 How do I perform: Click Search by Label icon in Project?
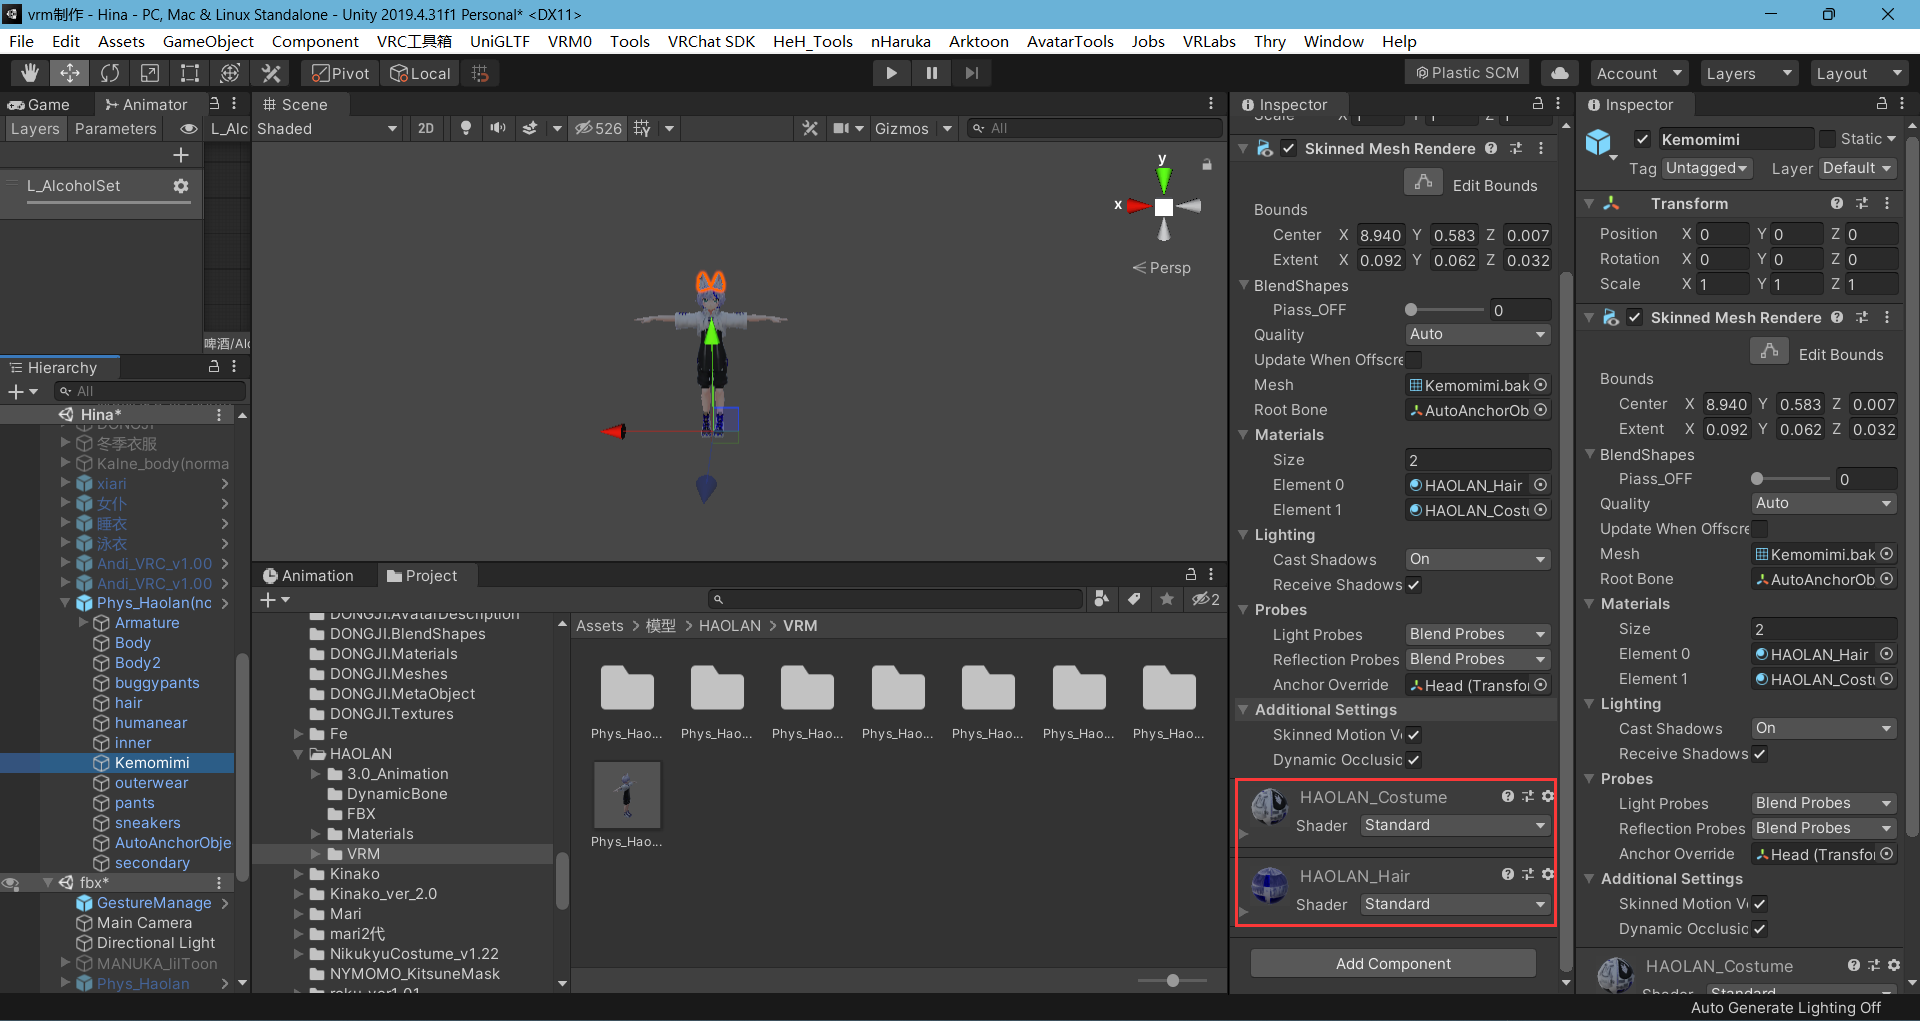click(1134, 599)
